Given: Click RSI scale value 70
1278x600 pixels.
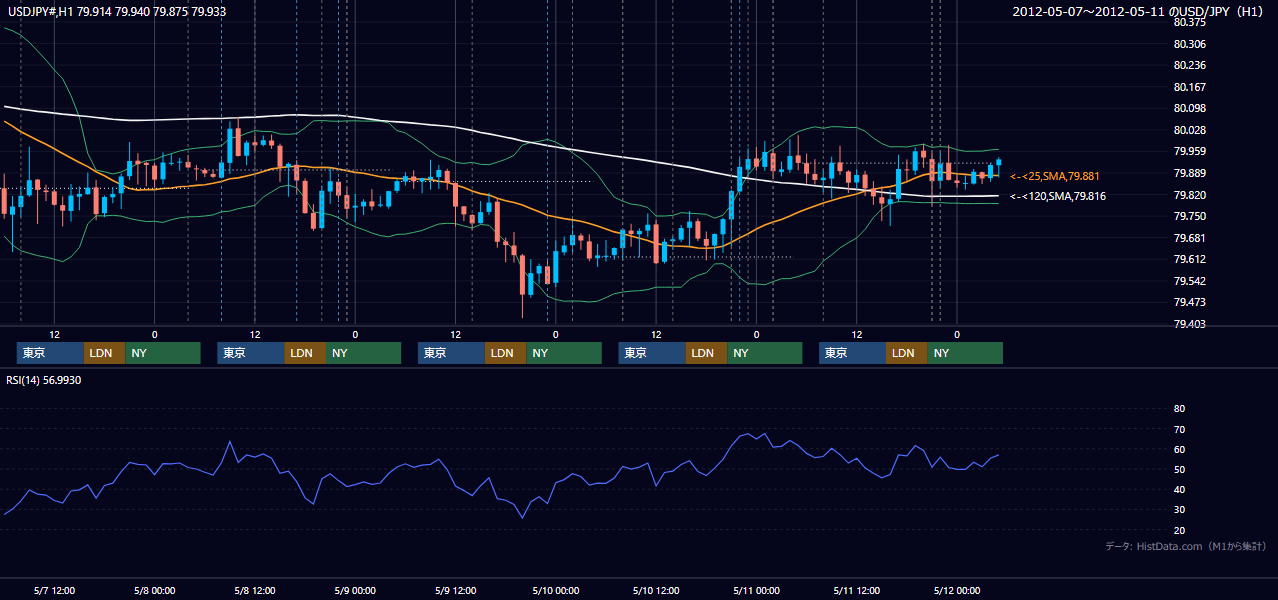Looking at the screenshot, I should tap(1179, 429).
